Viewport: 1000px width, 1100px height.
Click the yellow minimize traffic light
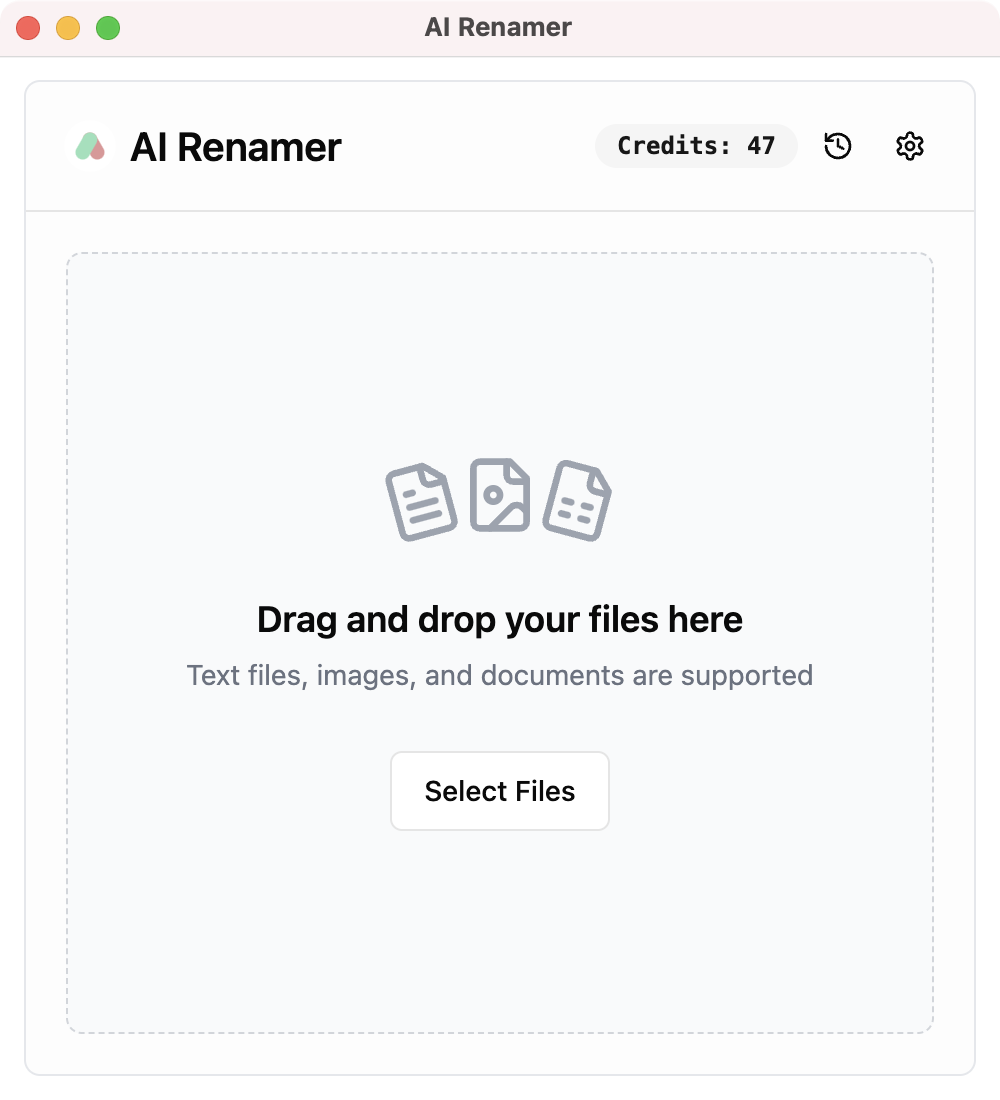[67, 28]
